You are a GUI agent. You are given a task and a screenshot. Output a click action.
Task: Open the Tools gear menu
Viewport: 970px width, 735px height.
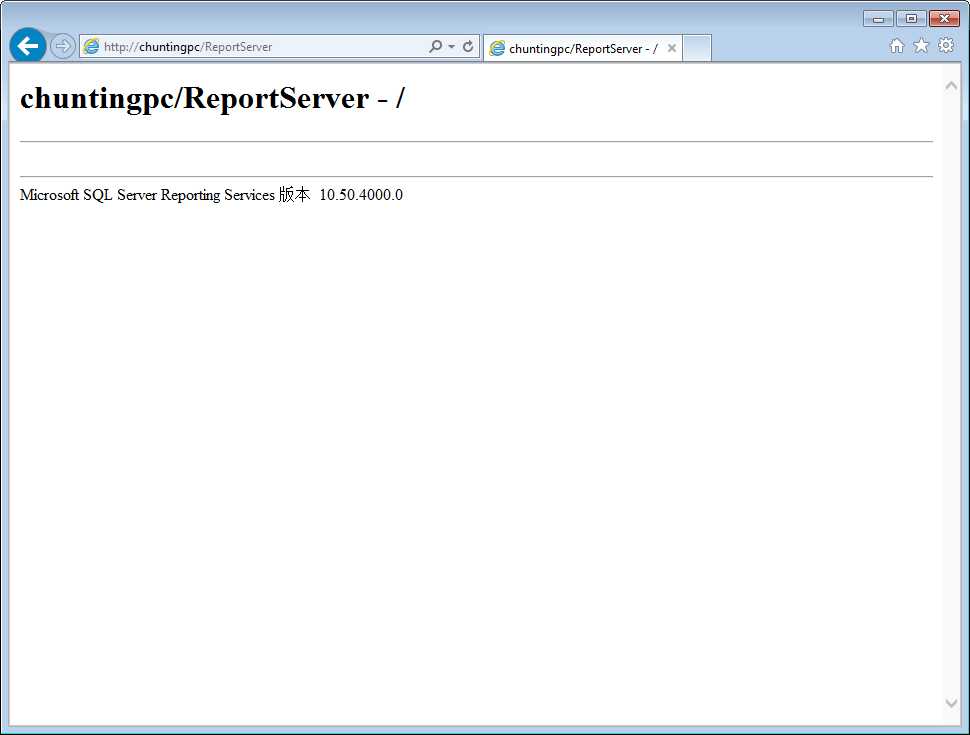pyautogui.click(x=946, y=45)
